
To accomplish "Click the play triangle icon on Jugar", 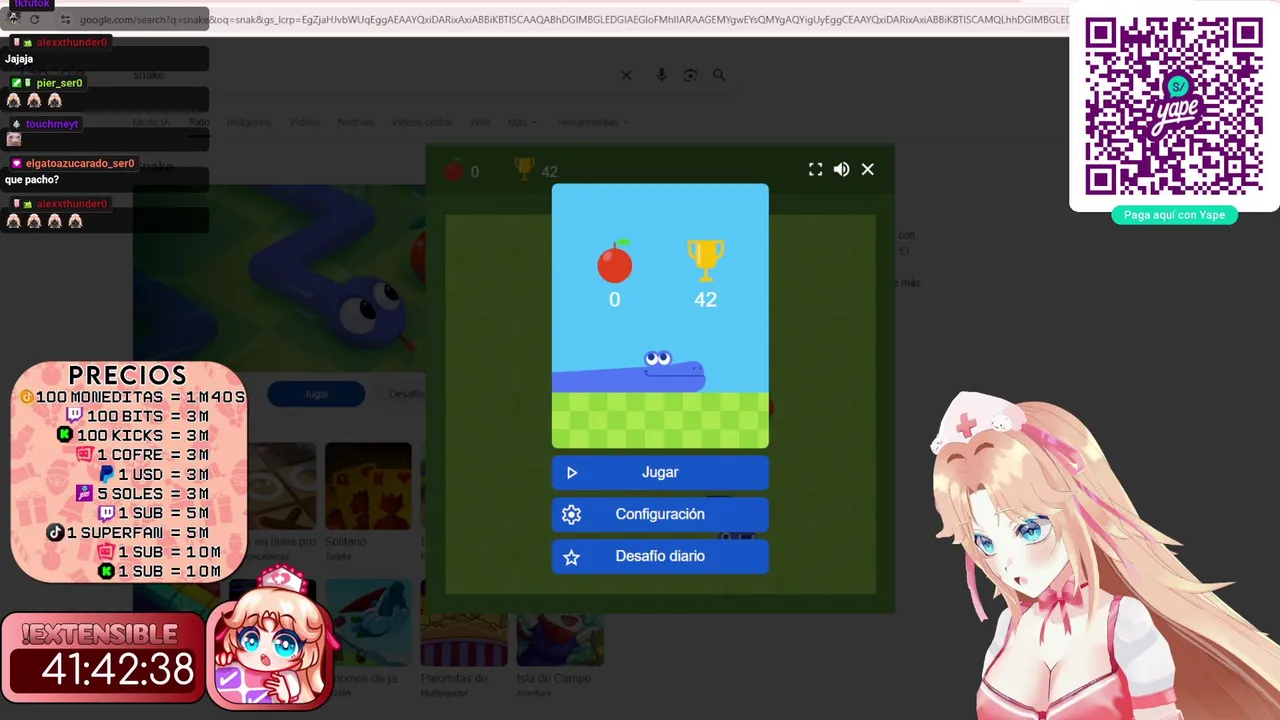I will tap(572, 473).
